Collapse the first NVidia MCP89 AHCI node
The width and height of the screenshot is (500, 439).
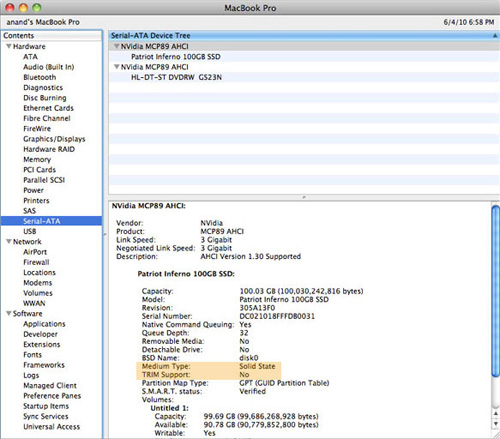(x=117, y=46)
